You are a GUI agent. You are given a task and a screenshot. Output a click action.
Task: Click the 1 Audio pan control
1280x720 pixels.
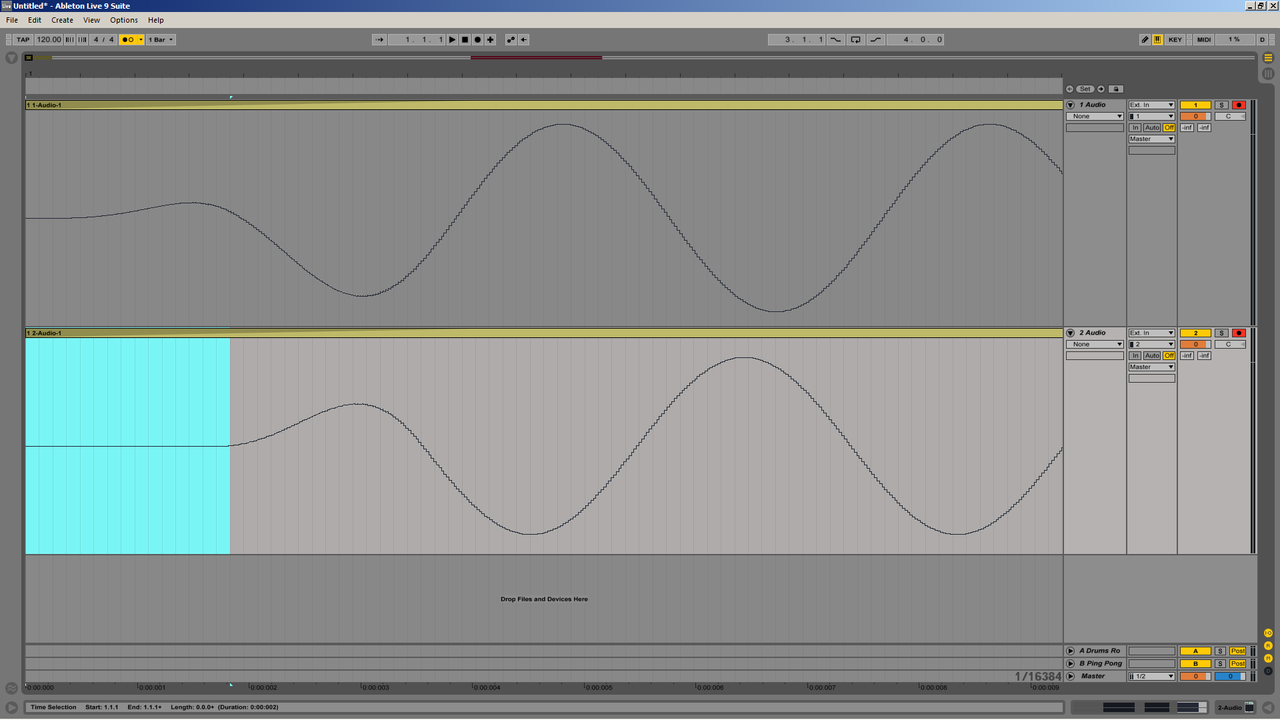[1230, 117]
